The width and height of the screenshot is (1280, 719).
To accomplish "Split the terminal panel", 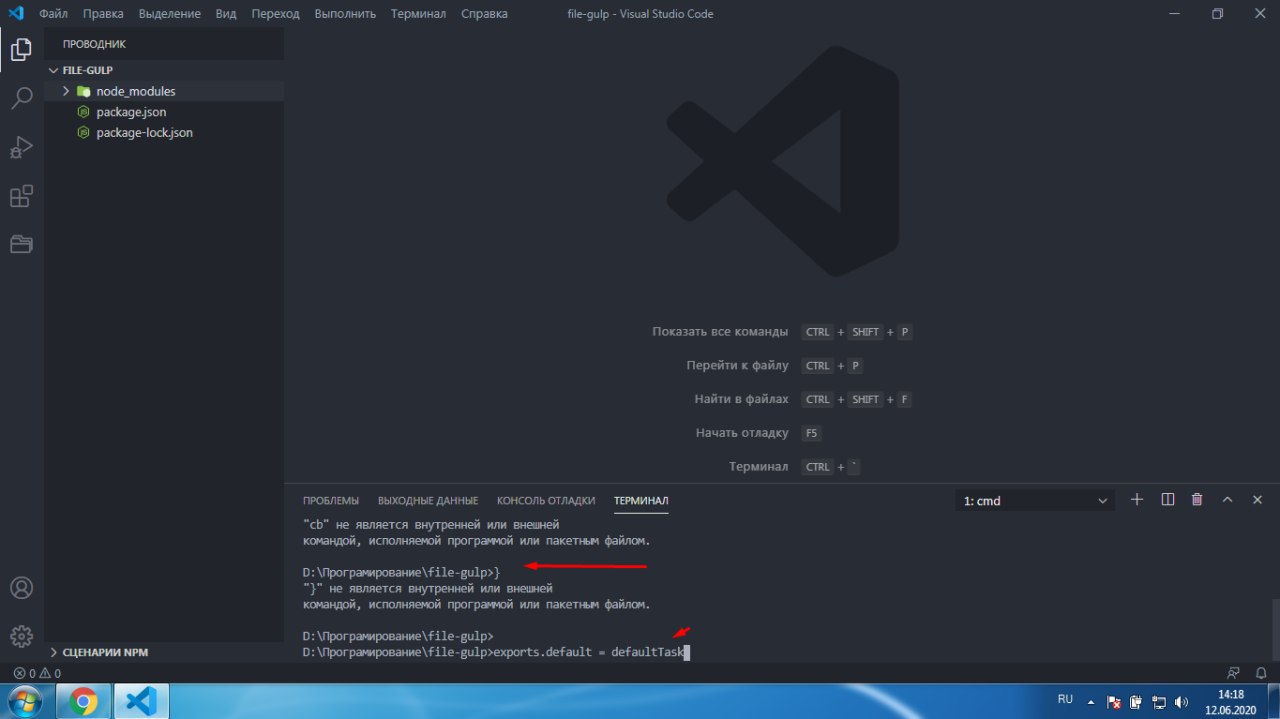I will tap(1167, 500).
